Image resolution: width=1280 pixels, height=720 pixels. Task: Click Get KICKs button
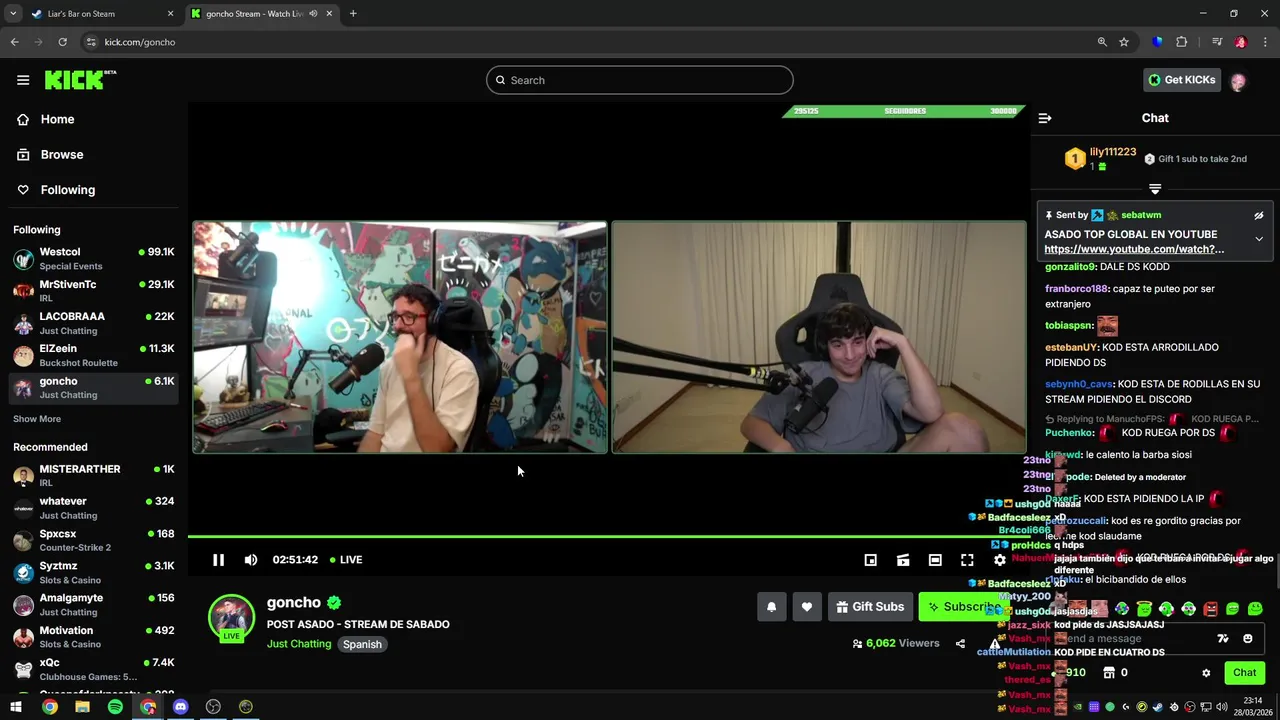click(1182, 80)
